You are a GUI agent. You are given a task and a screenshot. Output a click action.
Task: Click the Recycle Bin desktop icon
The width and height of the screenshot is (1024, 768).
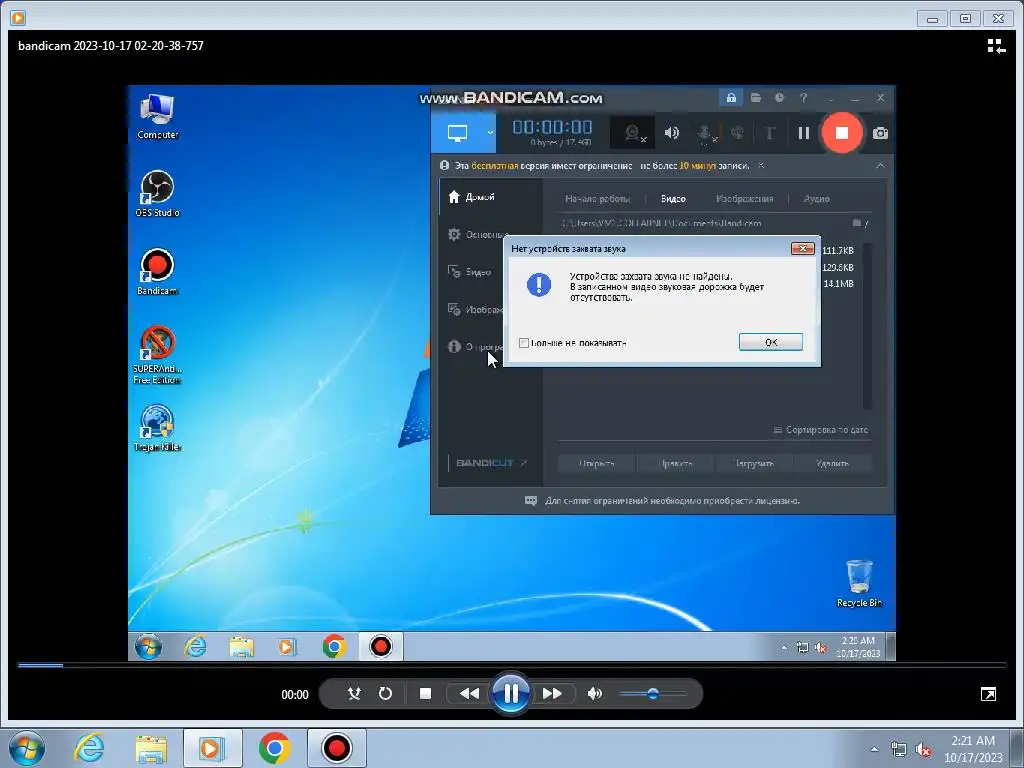859,583
